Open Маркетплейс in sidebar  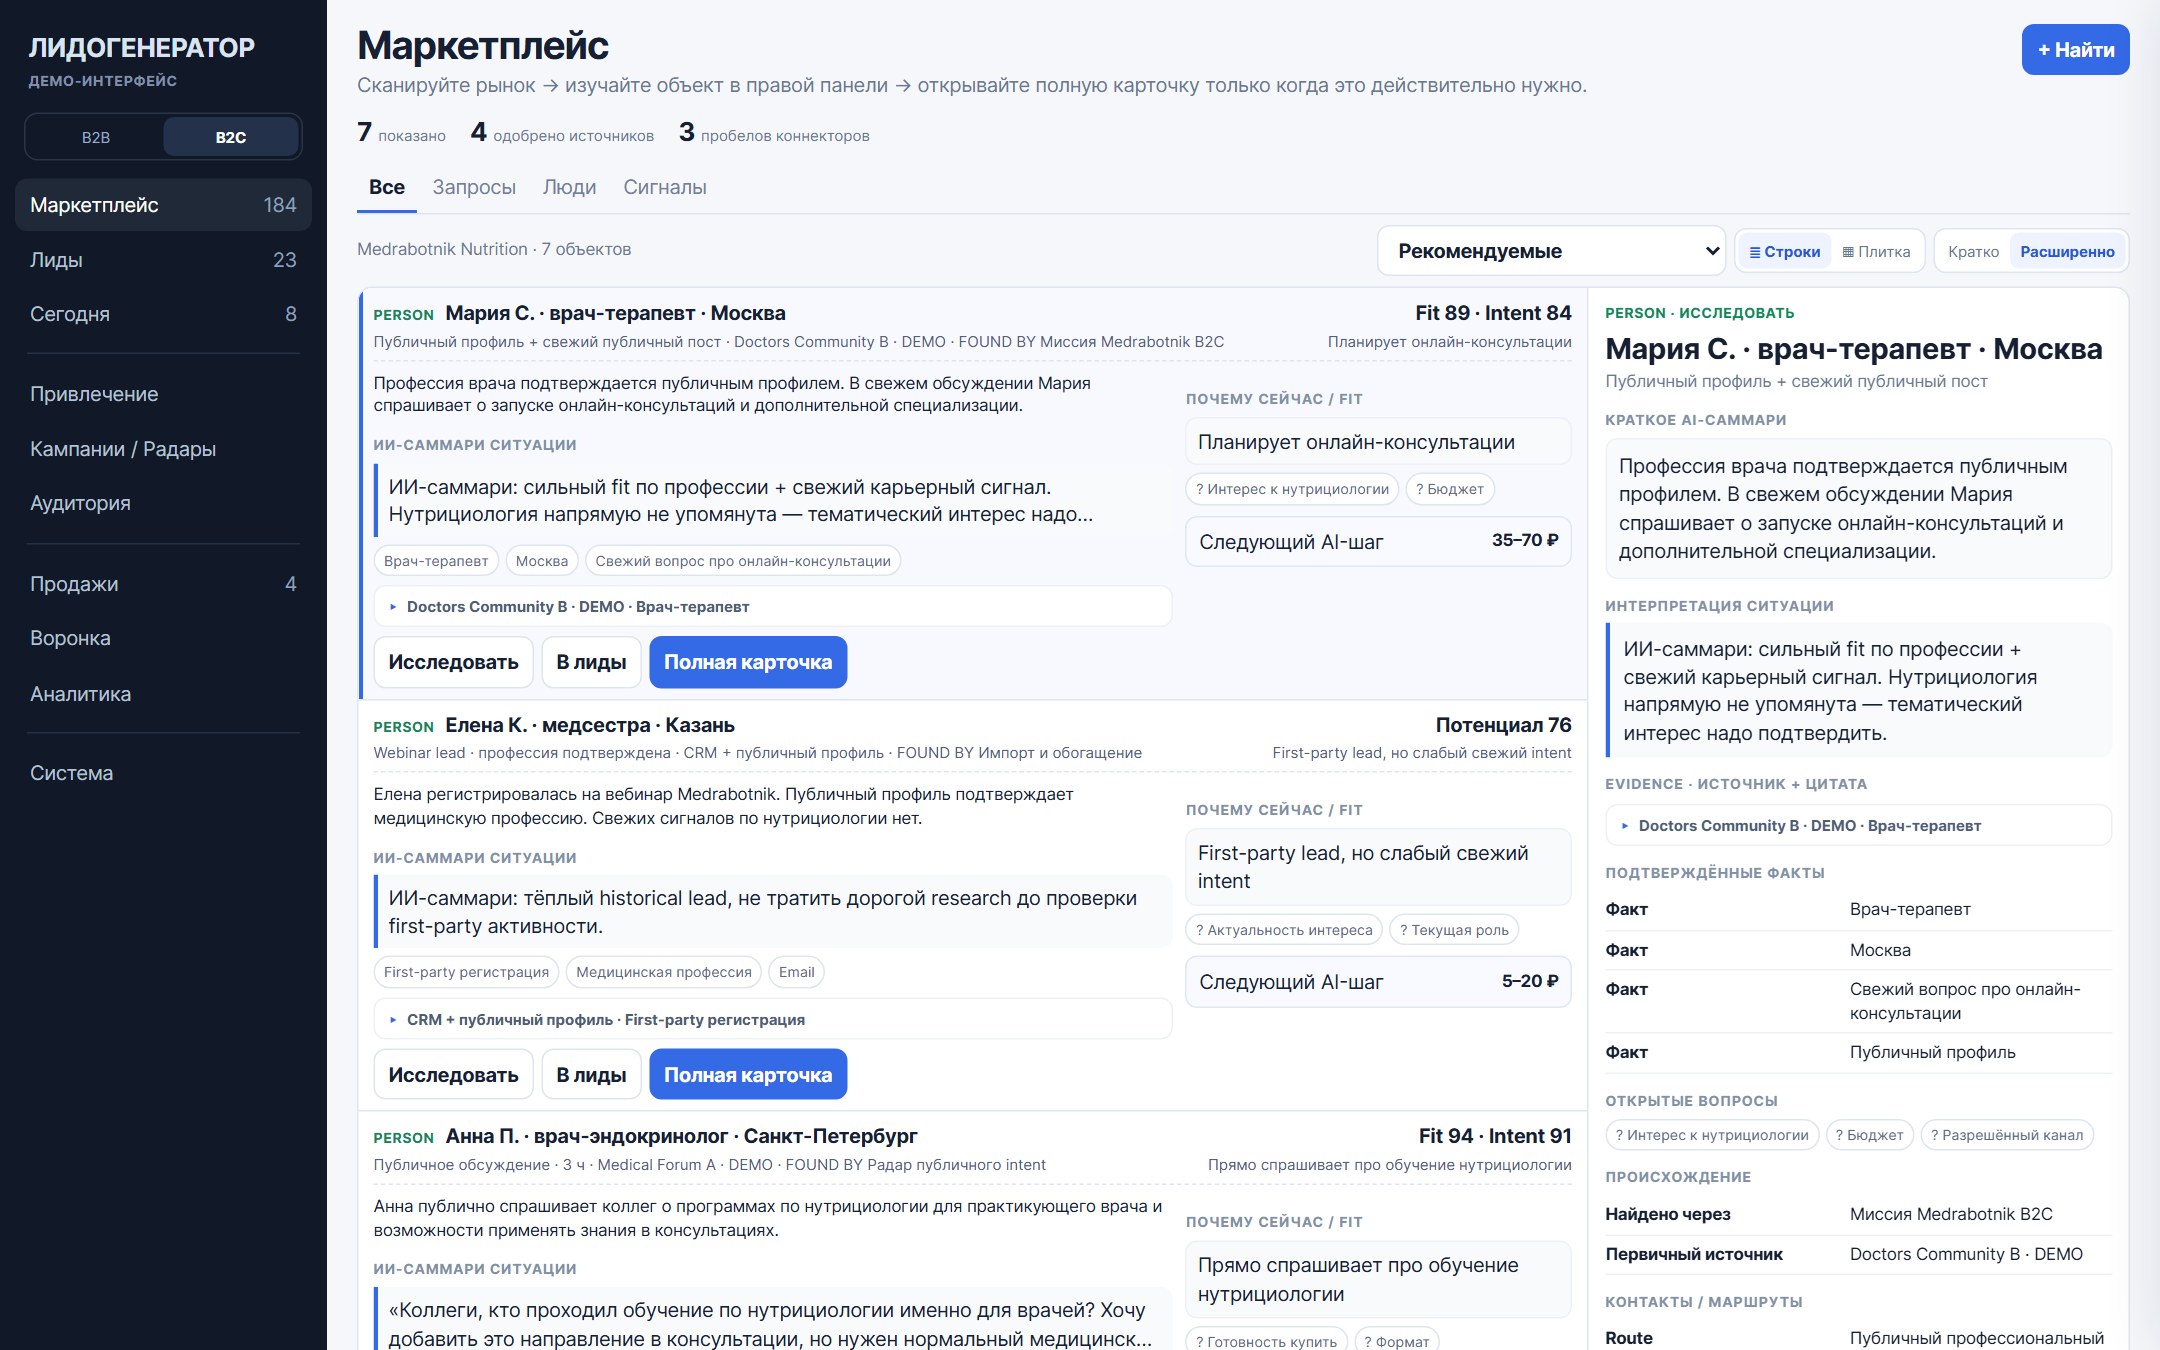[x=163, y=205]
